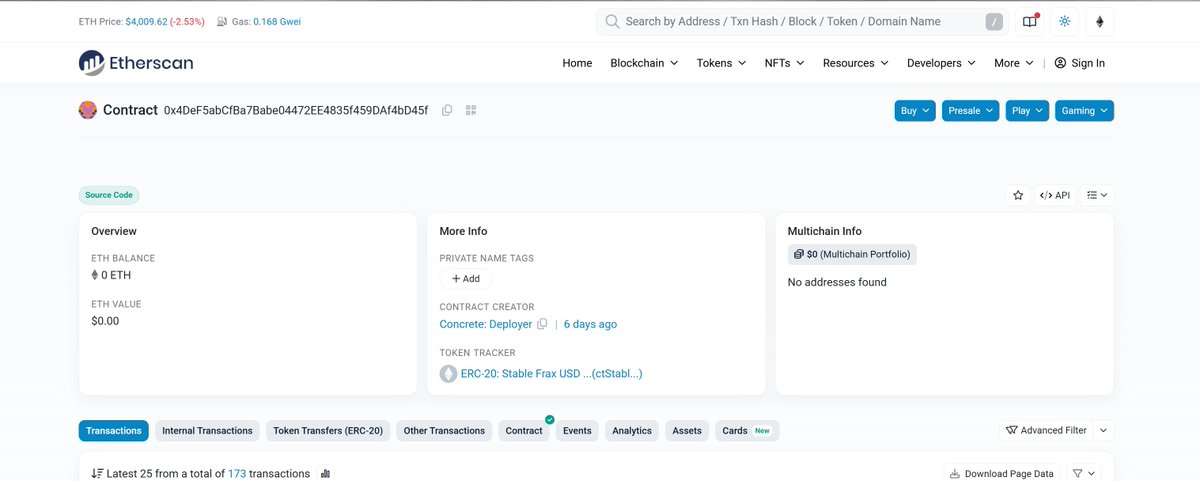The height and width of the screenshot is (481, 1200).
Task: Expand the Developers menu
Action: 941,63
